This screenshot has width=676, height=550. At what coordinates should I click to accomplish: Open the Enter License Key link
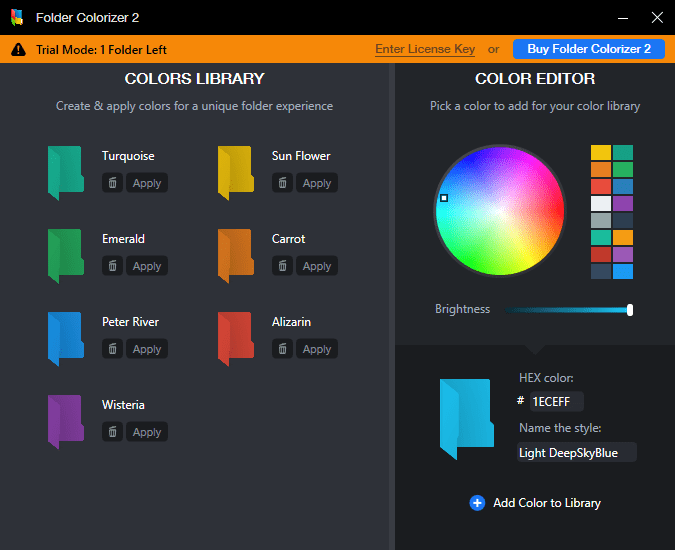point(425,49)
